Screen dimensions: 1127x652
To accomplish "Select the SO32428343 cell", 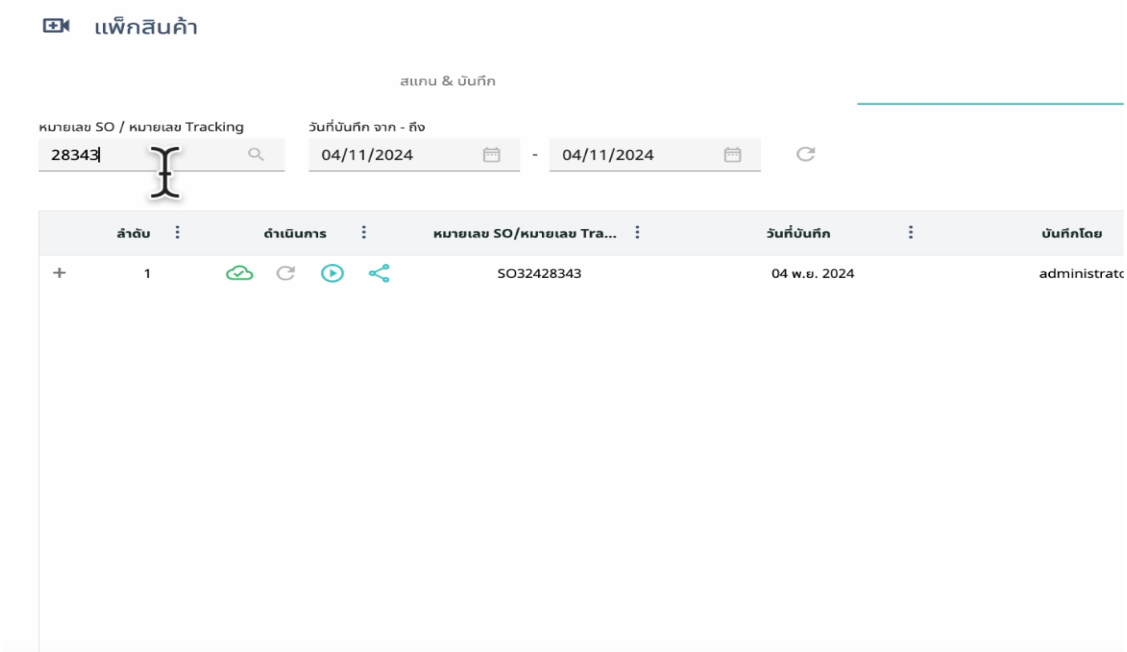I will click(x=539, y=274).
